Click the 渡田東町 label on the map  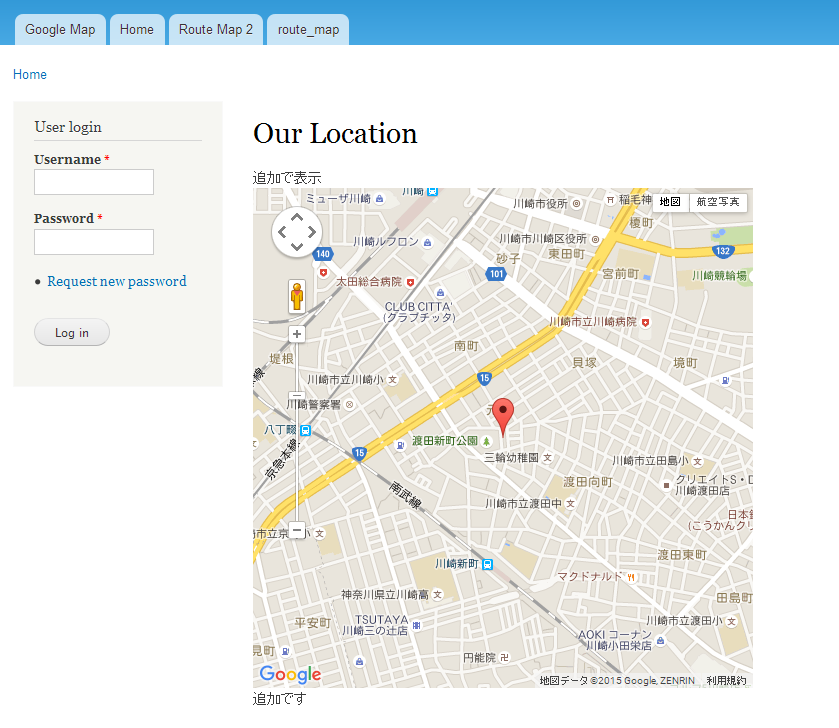click(682, 555)
